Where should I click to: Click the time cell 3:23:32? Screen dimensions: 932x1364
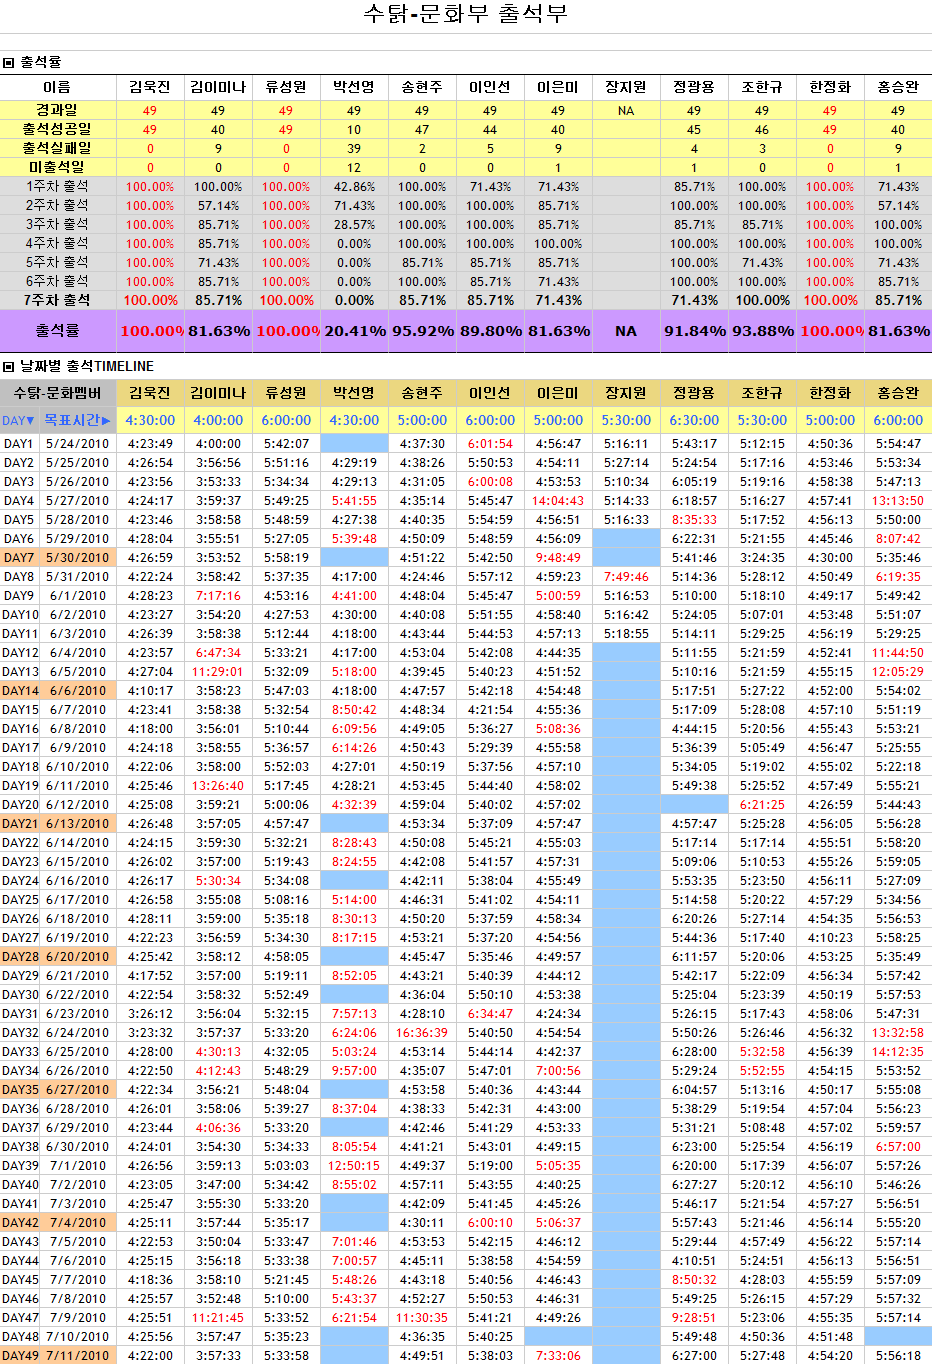point(150,1033)
